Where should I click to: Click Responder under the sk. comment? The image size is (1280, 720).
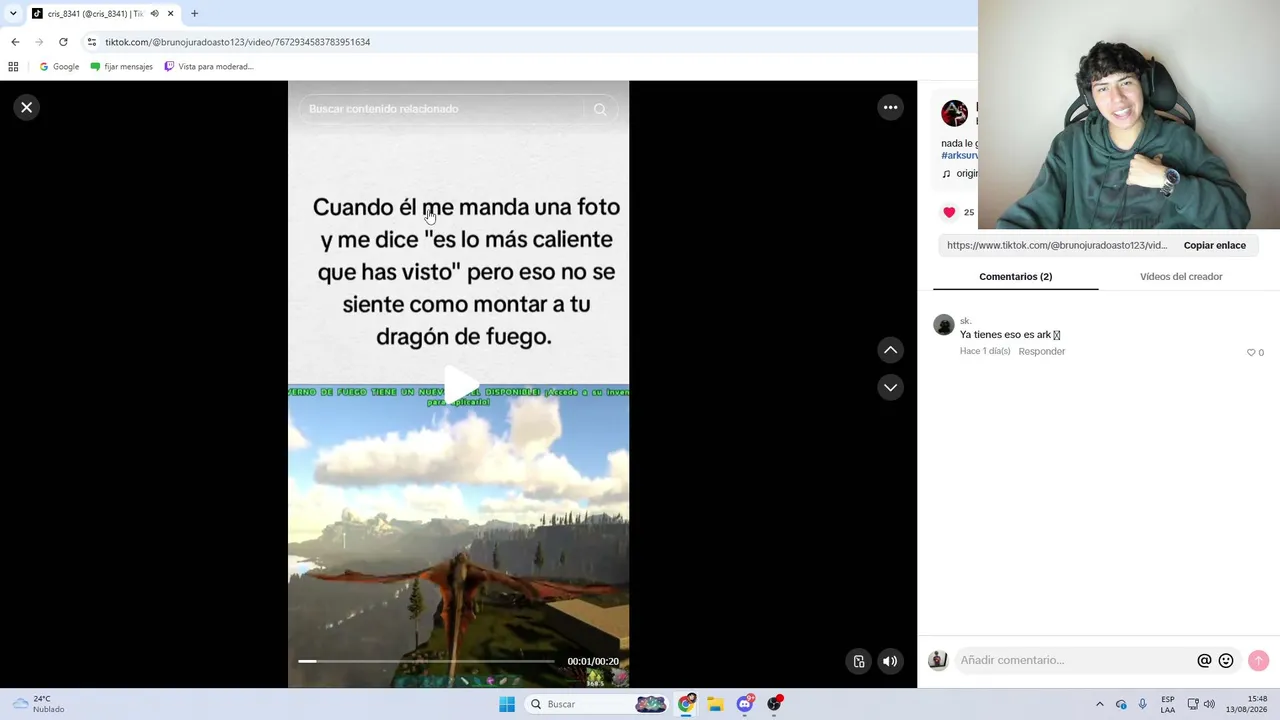[x=1041, y=352]
